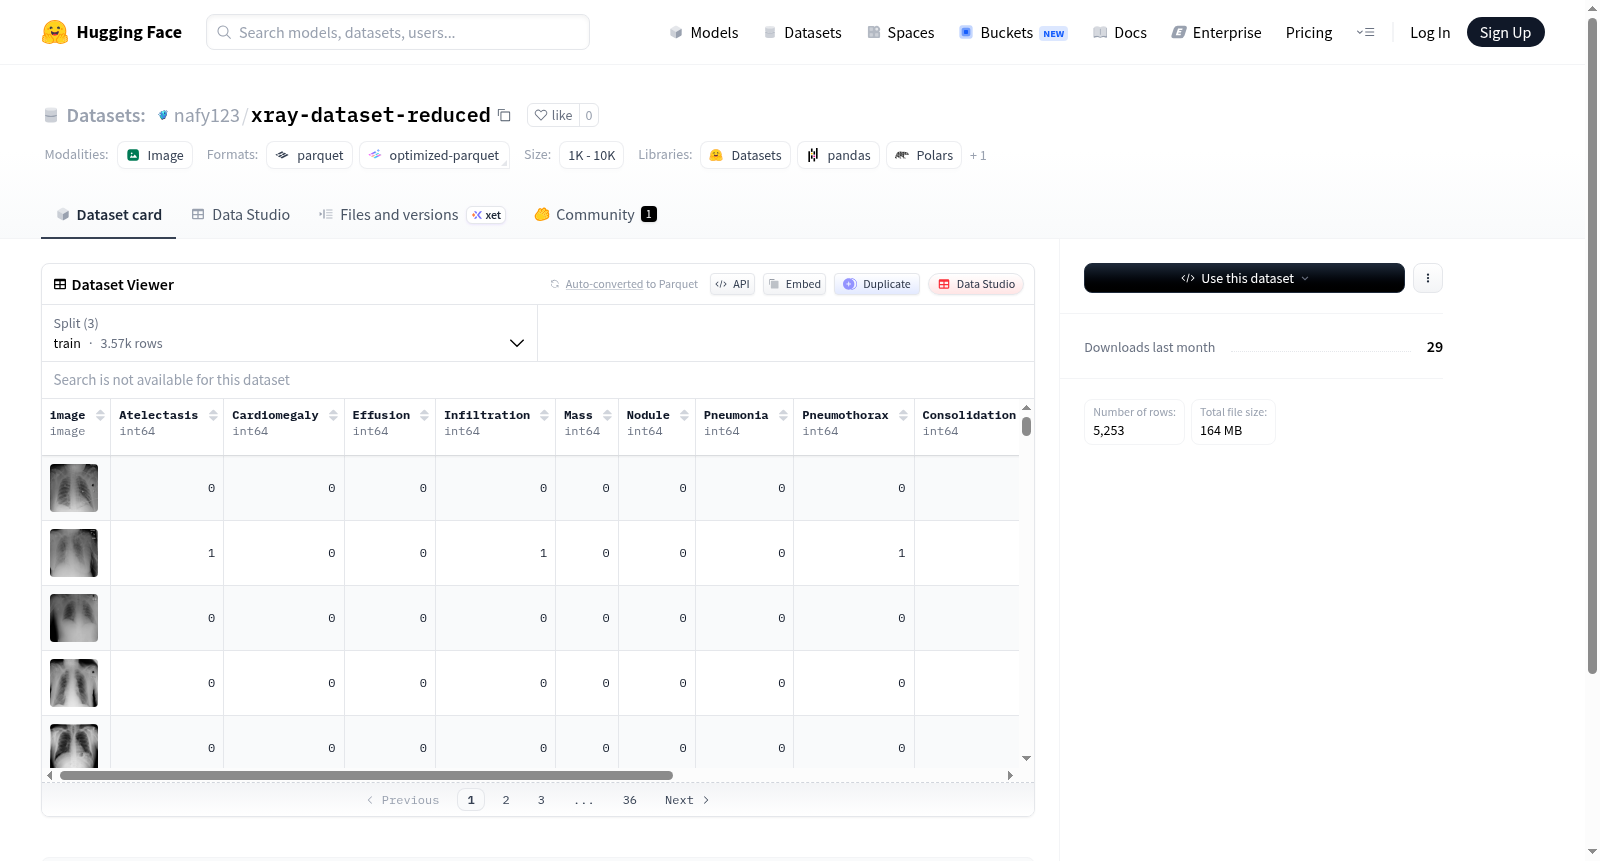Click the Previous page button
The image size is (1600, 861).
tap(403, 800)
